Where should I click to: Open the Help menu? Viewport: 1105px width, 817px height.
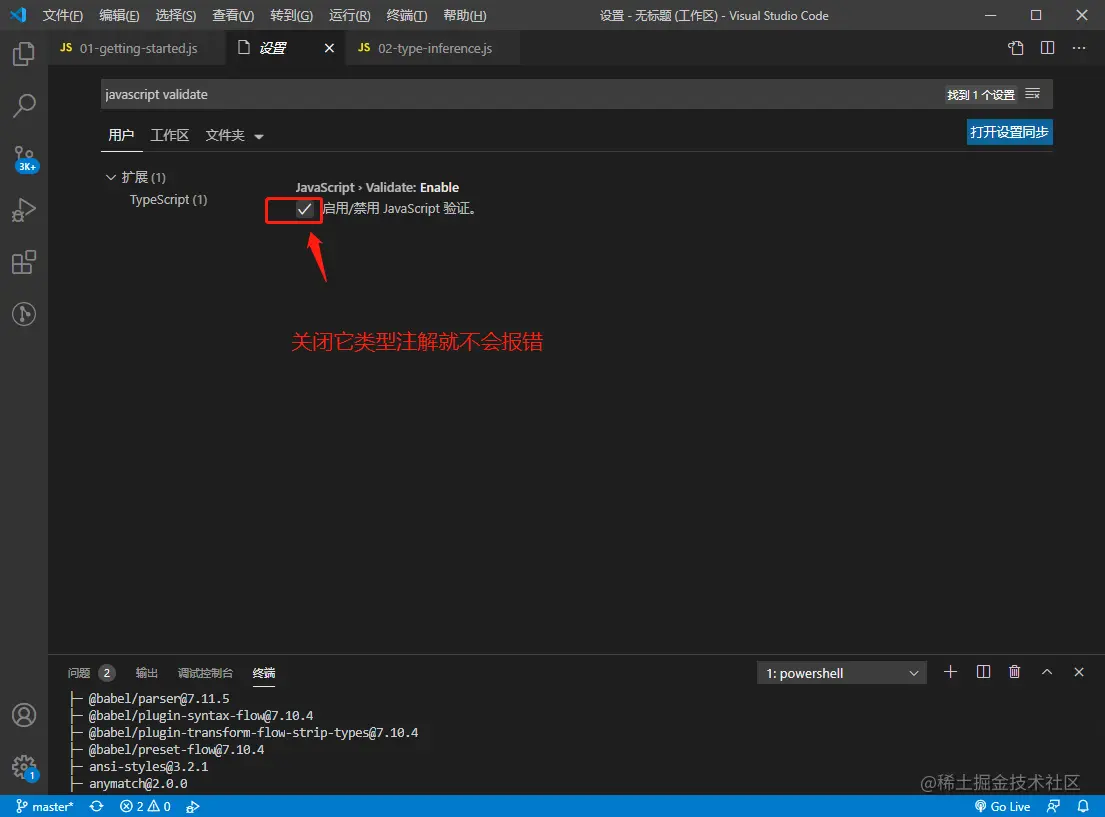click(x=464, y=16)
